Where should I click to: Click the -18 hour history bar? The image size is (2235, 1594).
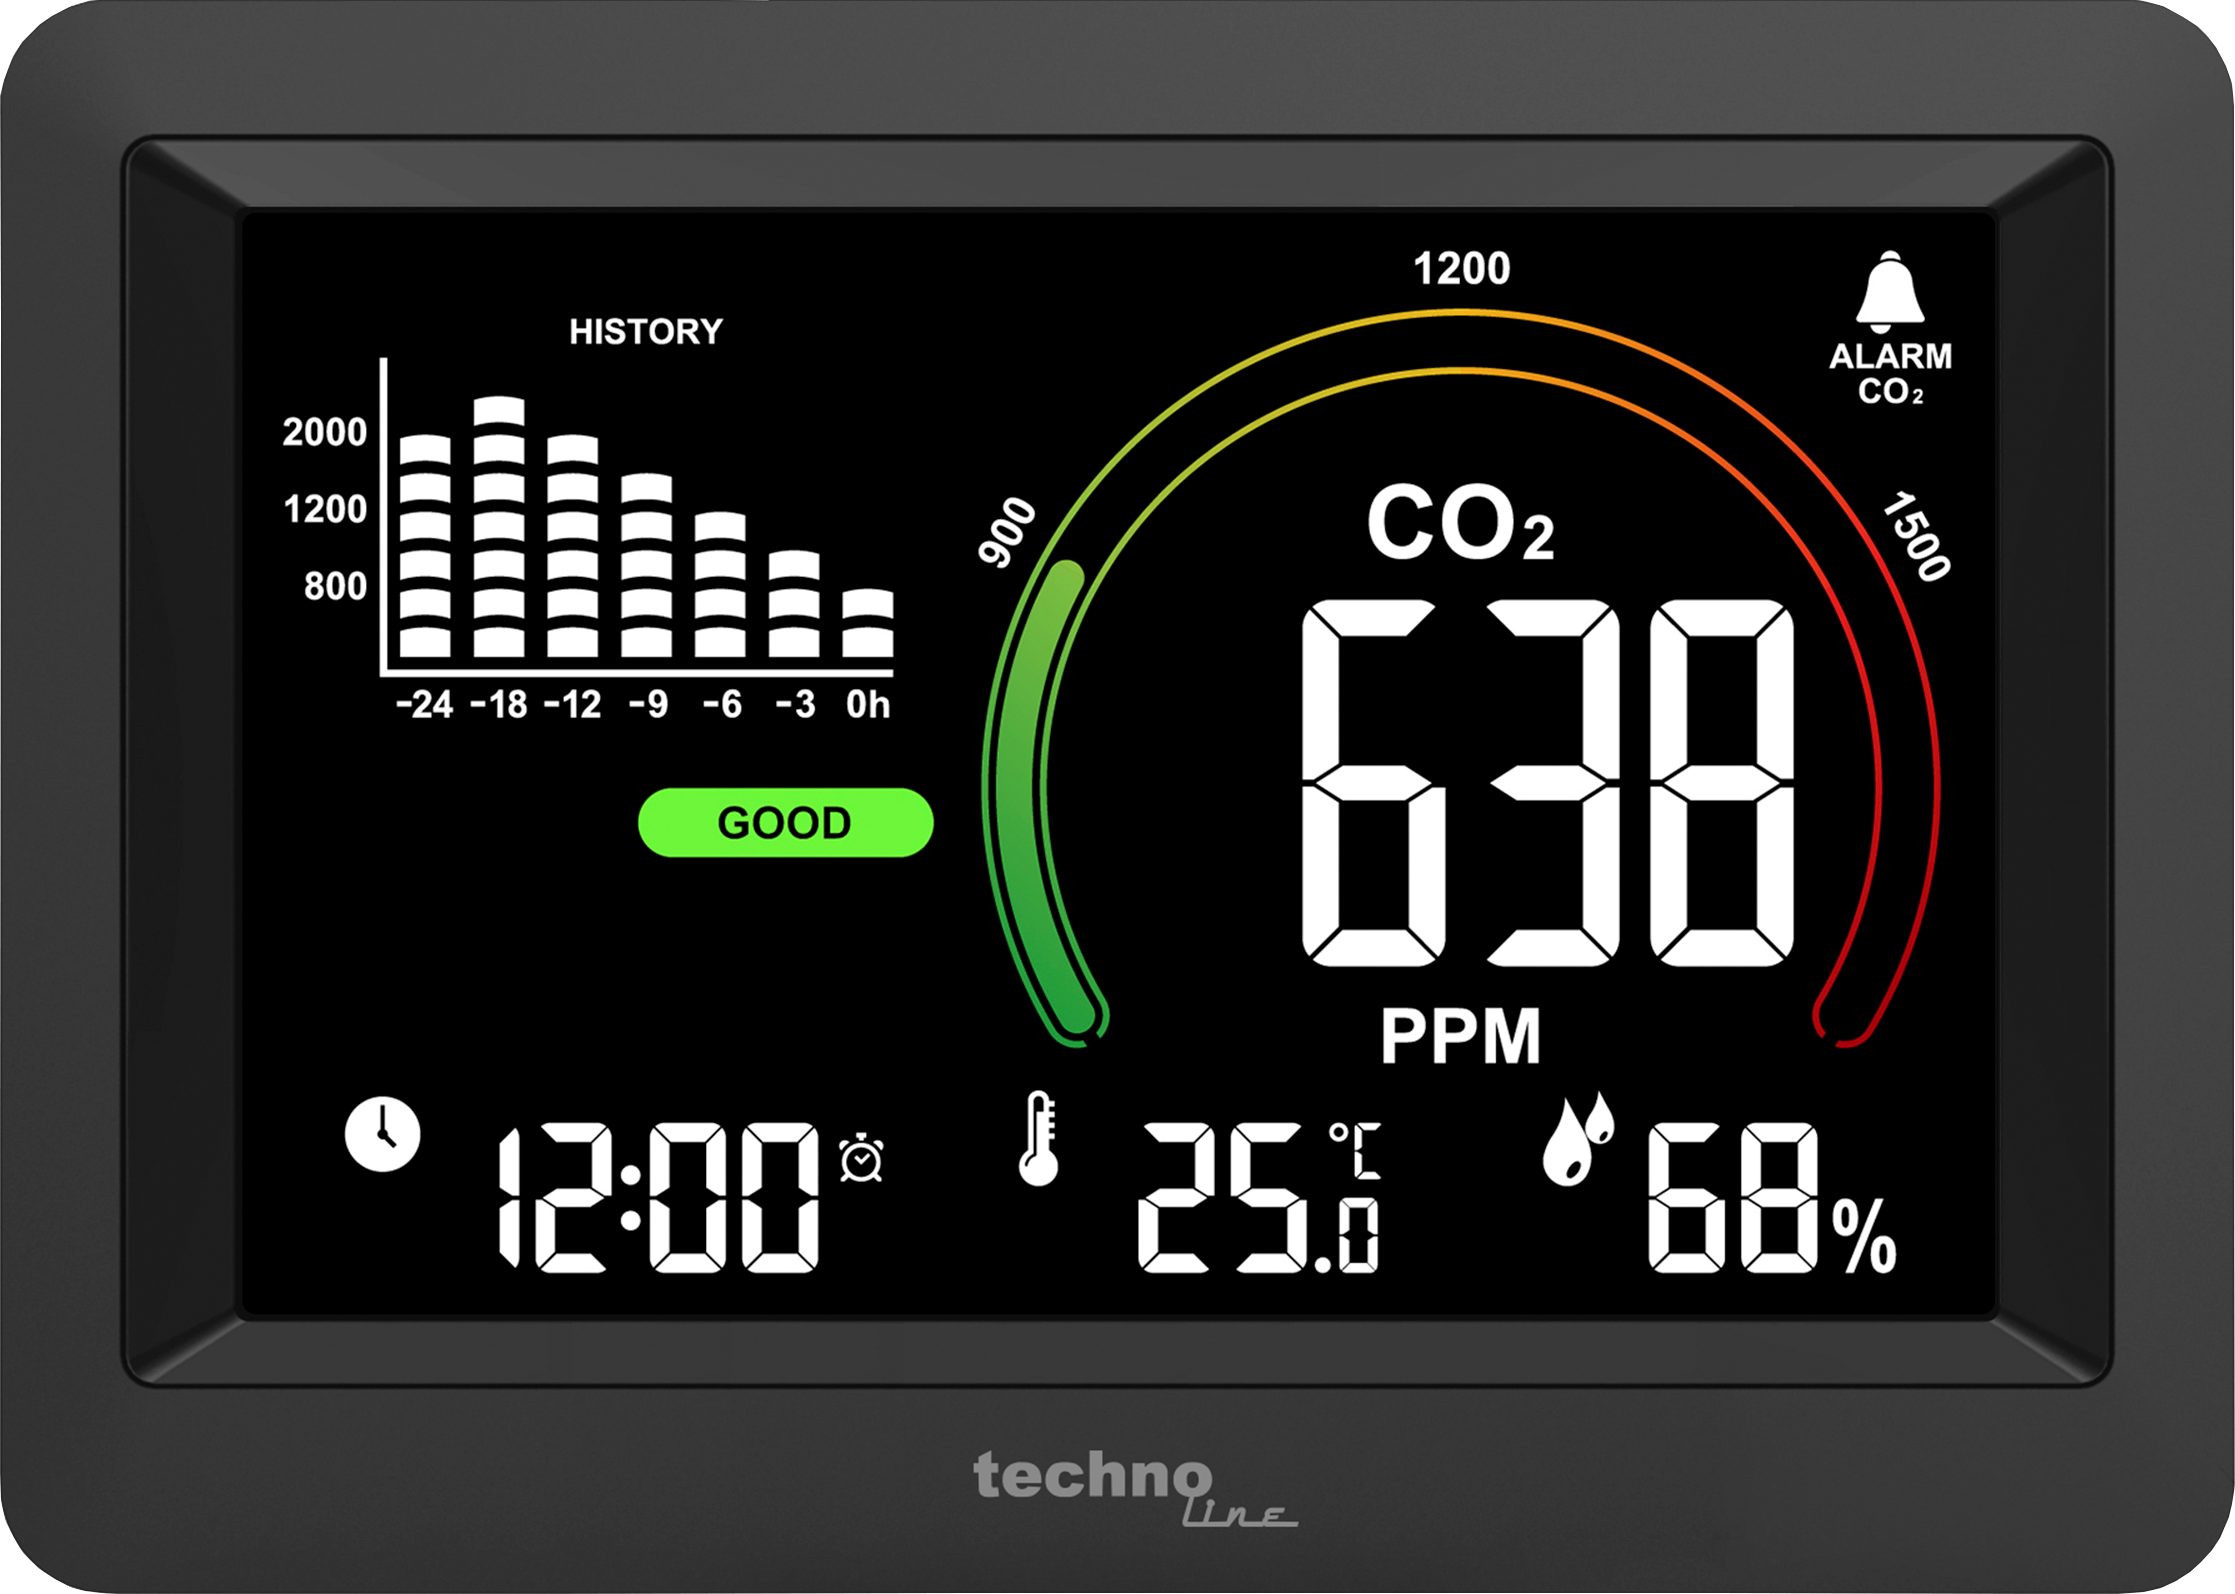click(499, 527)
